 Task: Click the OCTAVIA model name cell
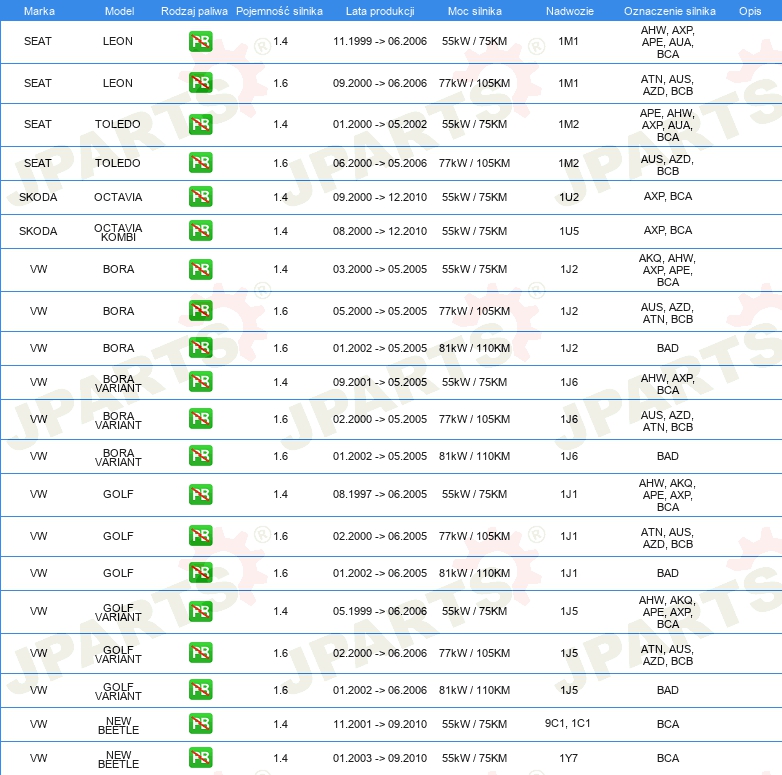tap(118, 197)
